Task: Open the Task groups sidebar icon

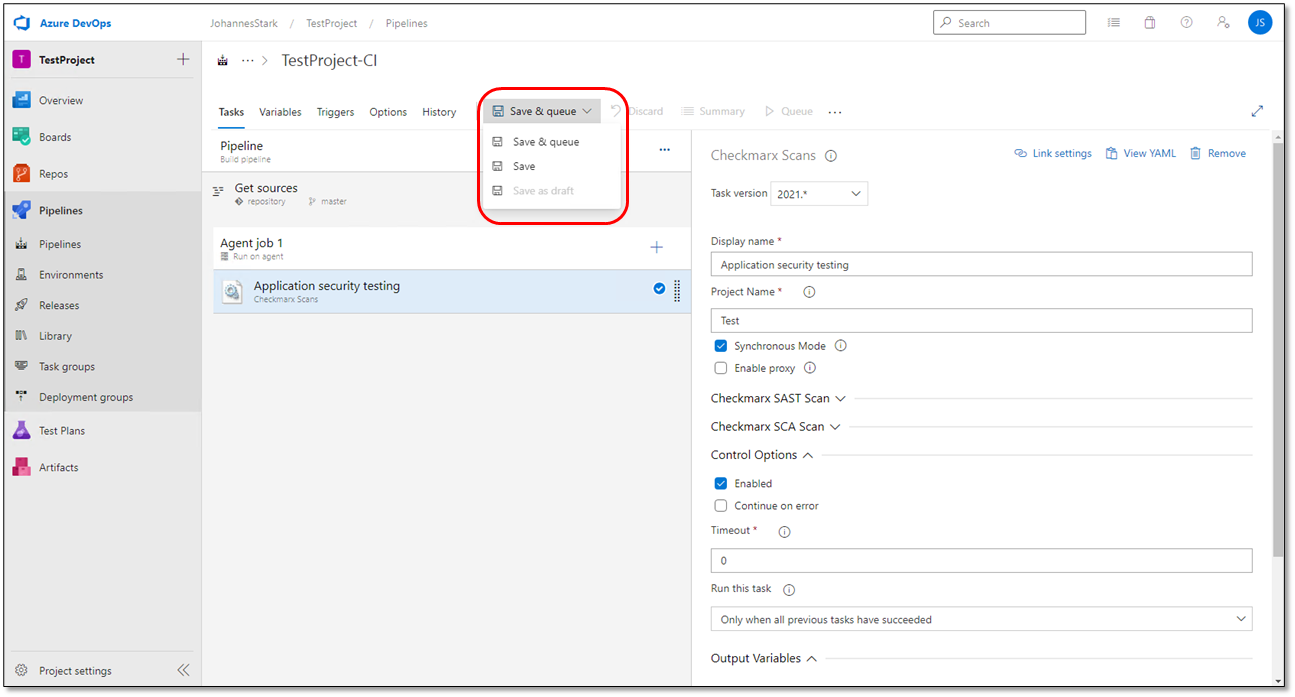Action: click(22, 367)
